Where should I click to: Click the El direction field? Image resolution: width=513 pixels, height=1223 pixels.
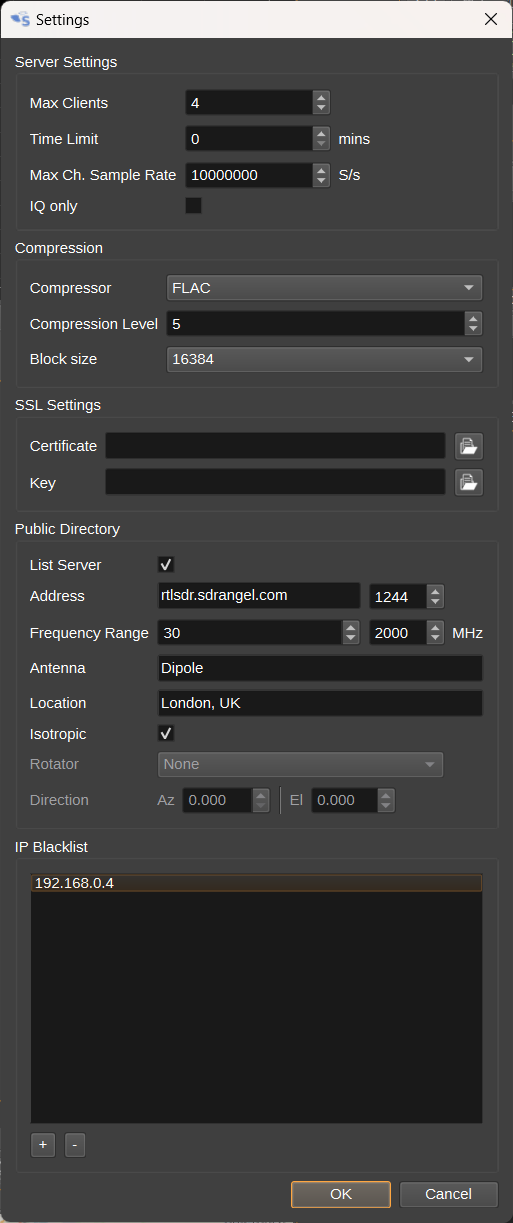click(345, 800)
